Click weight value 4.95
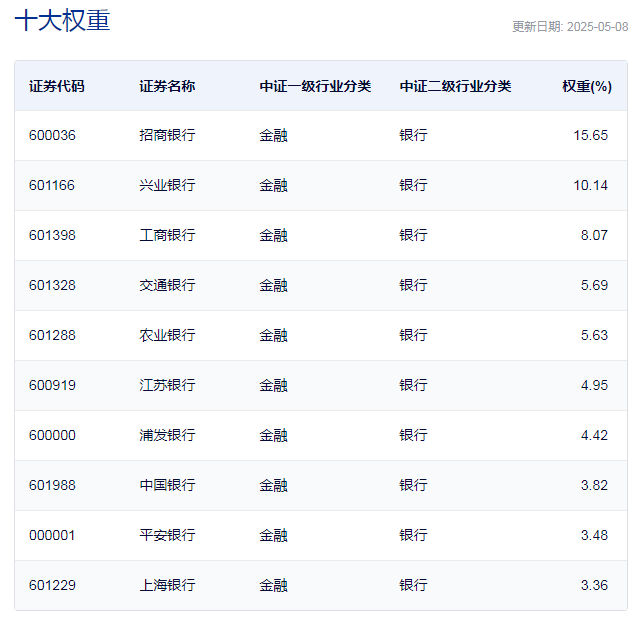Image resolution: width=635 pixels, height=620 pixels. pos(594,385)
